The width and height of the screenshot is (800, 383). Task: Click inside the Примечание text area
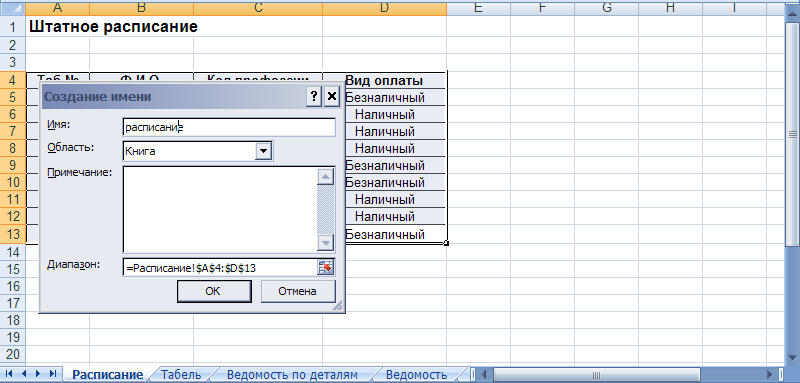219,209
